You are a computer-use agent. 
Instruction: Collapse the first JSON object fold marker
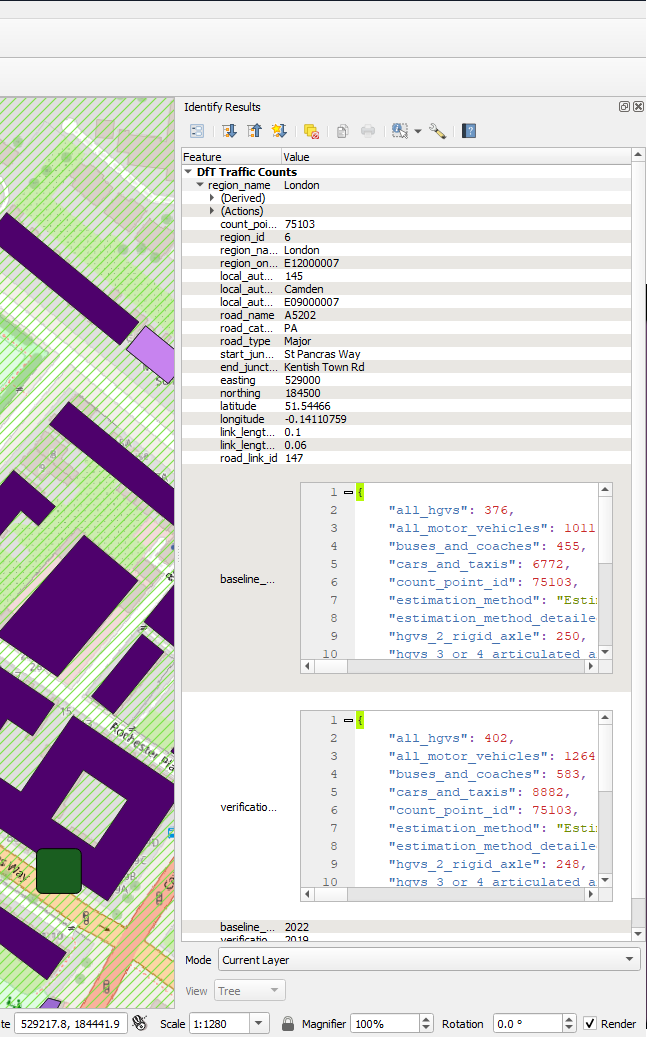click(348, 492)
